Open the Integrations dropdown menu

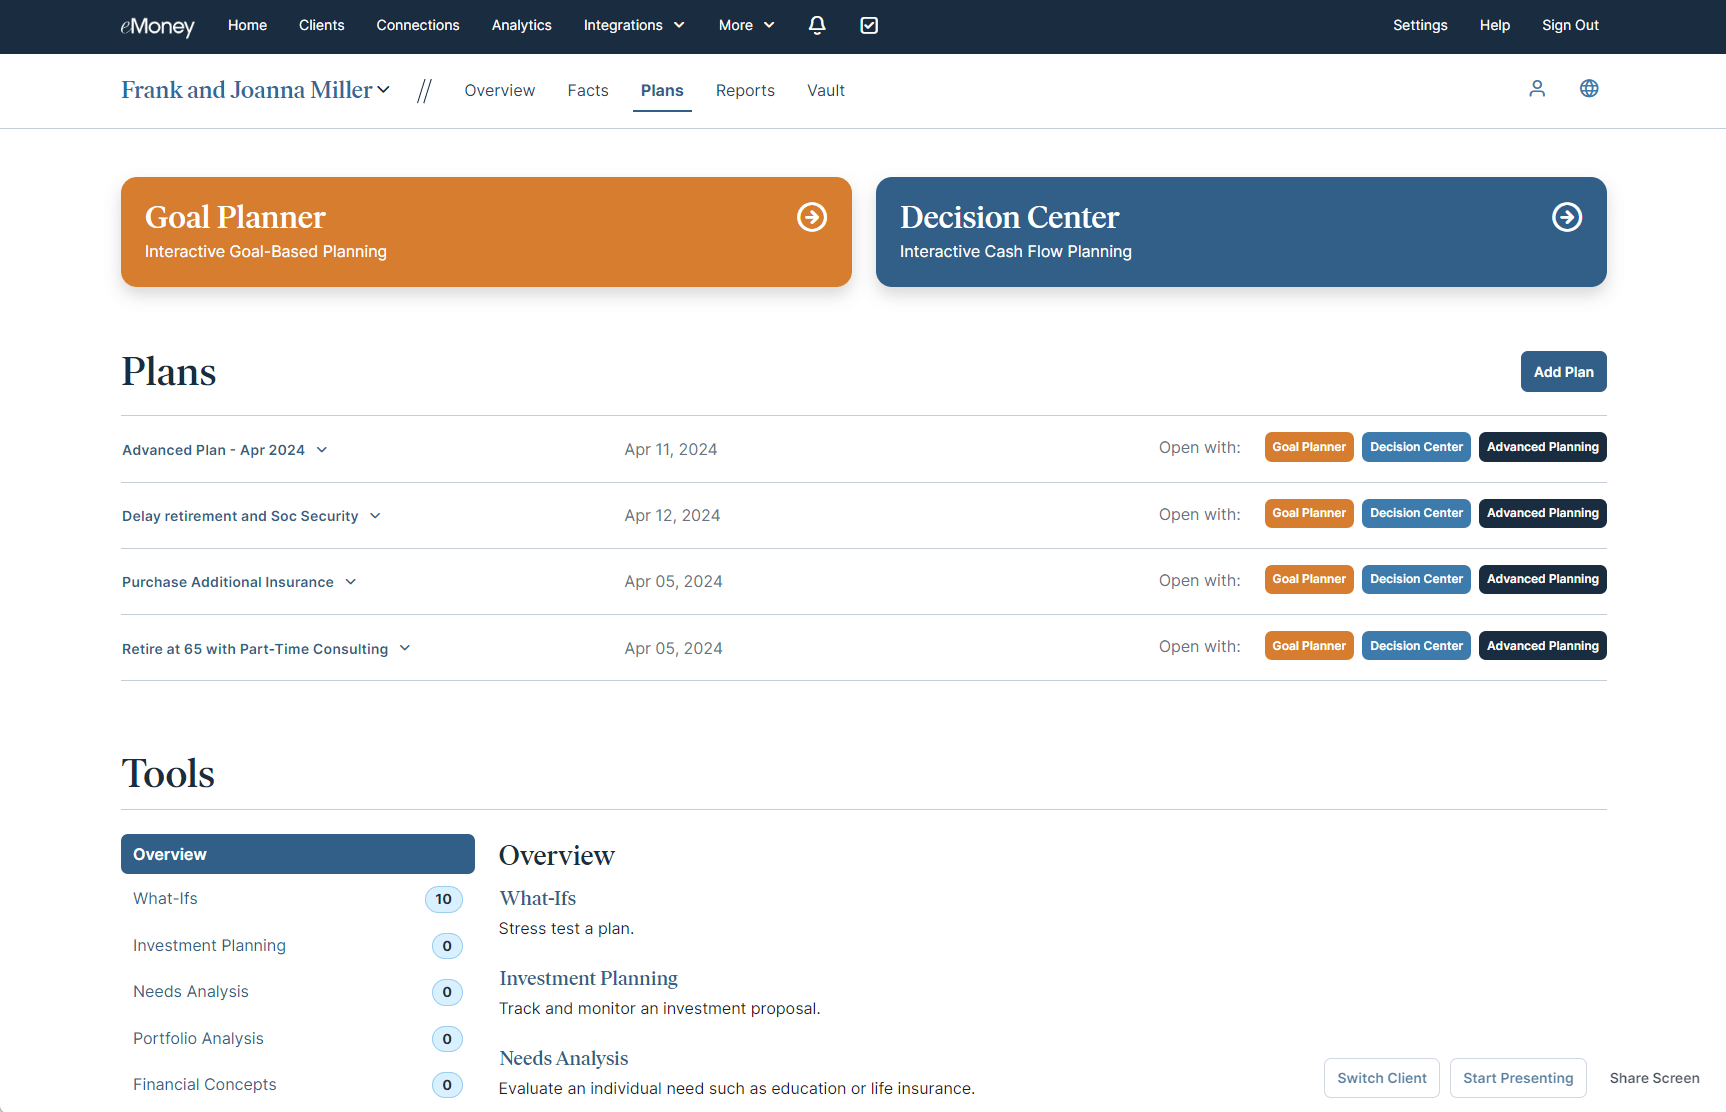click(634, 25)
